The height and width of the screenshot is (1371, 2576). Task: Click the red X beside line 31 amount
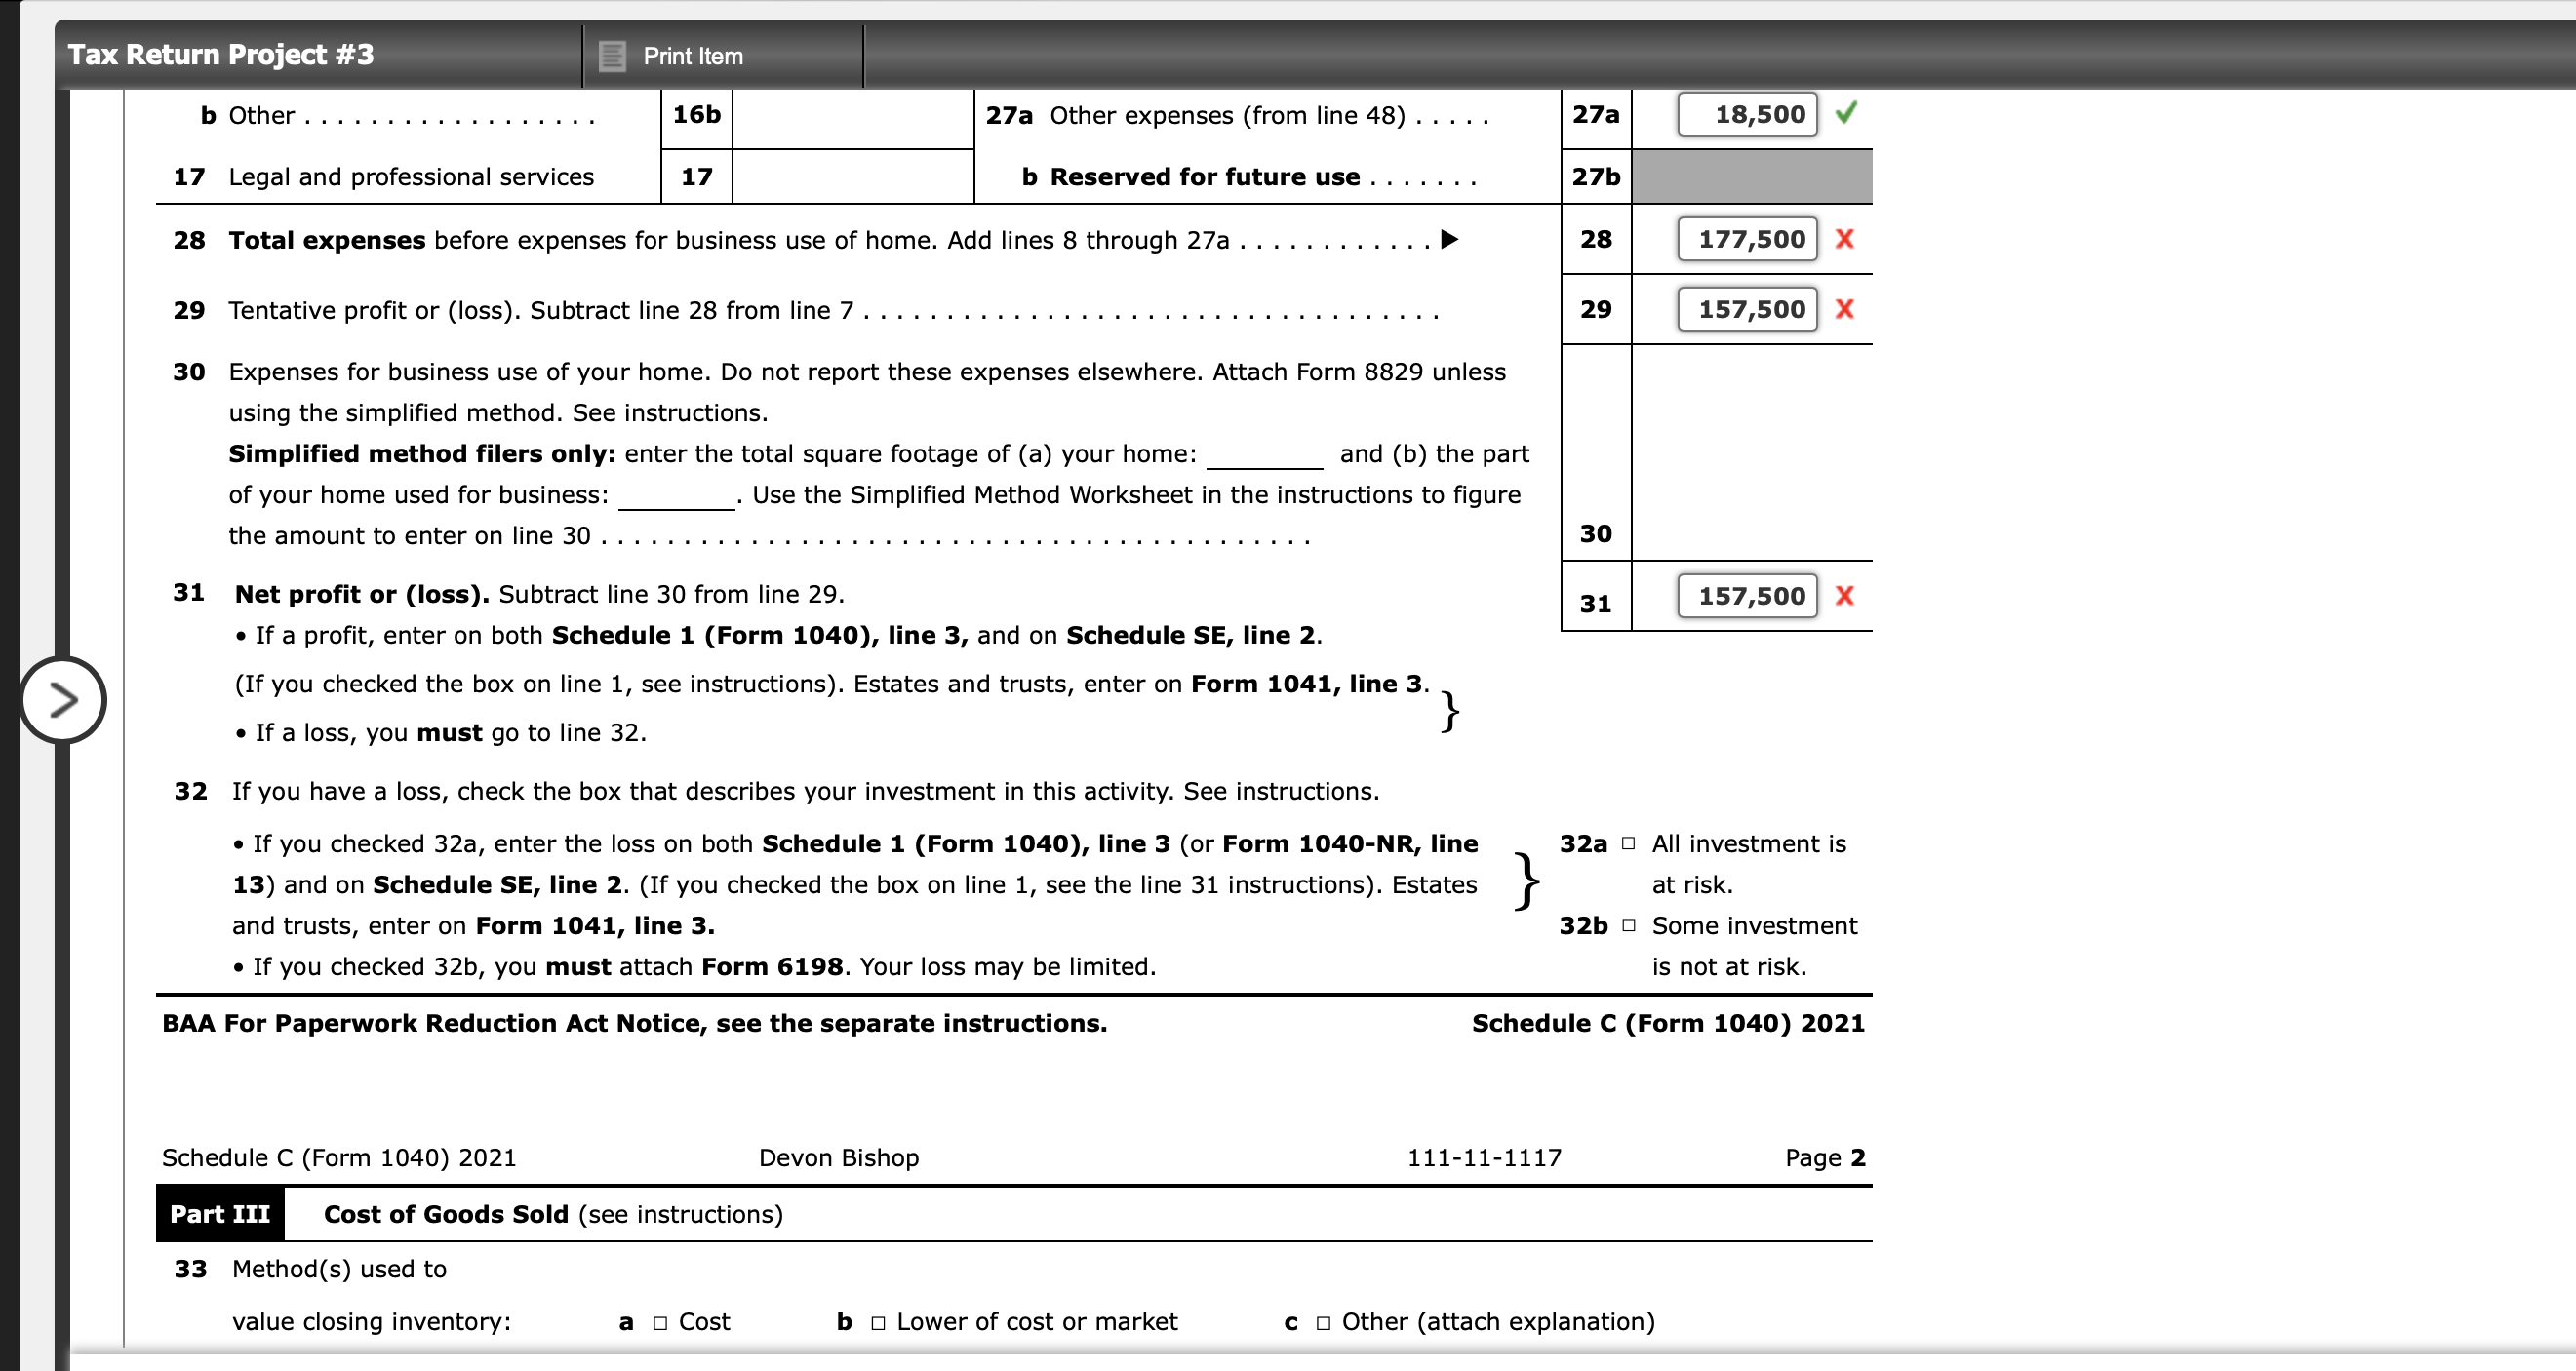click(x=1846, y=595)
